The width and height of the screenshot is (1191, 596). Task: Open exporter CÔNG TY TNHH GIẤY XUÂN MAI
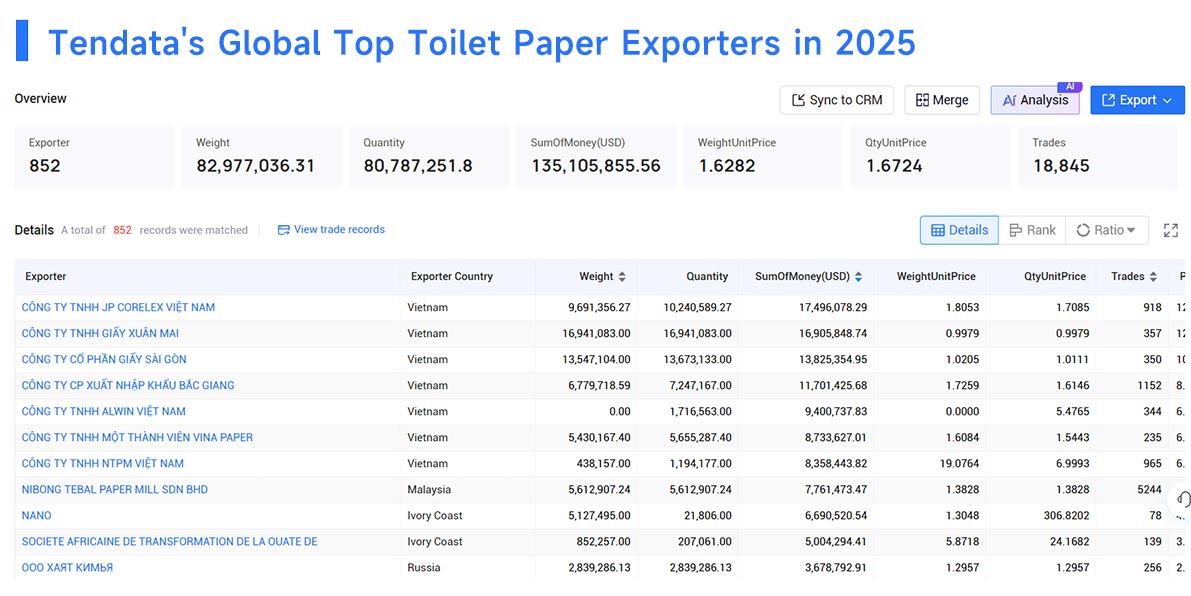pyautogui.click(x=100, y=333)
